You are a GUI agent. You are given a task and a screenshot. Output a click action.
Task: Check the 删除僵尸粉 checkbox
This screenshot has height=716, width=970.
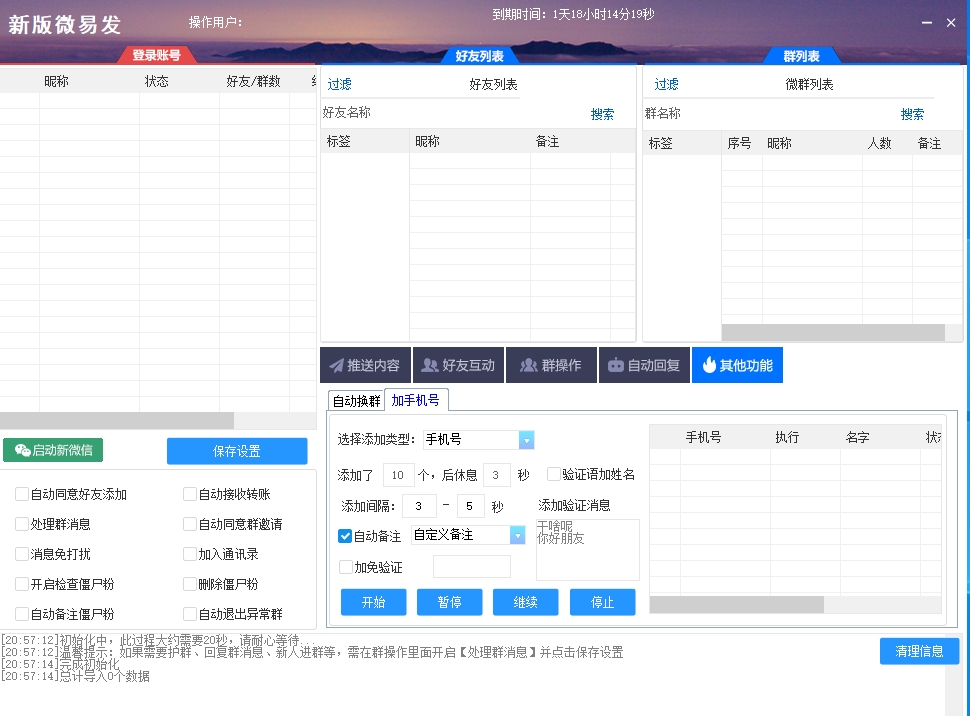point(190,584)
